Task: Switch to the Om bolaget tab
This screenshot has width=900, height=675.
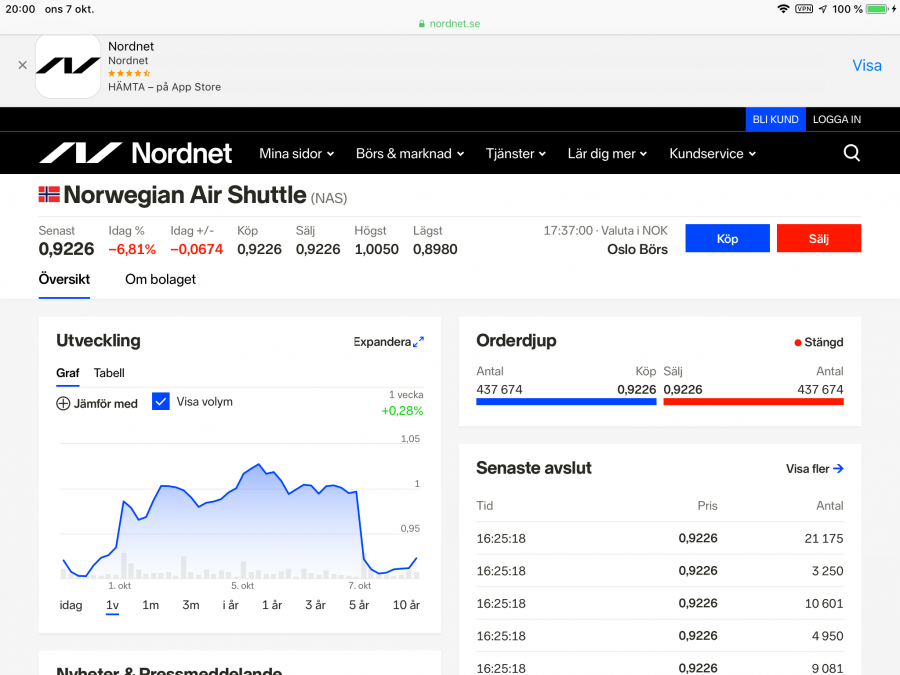Action: pos(160,280)
